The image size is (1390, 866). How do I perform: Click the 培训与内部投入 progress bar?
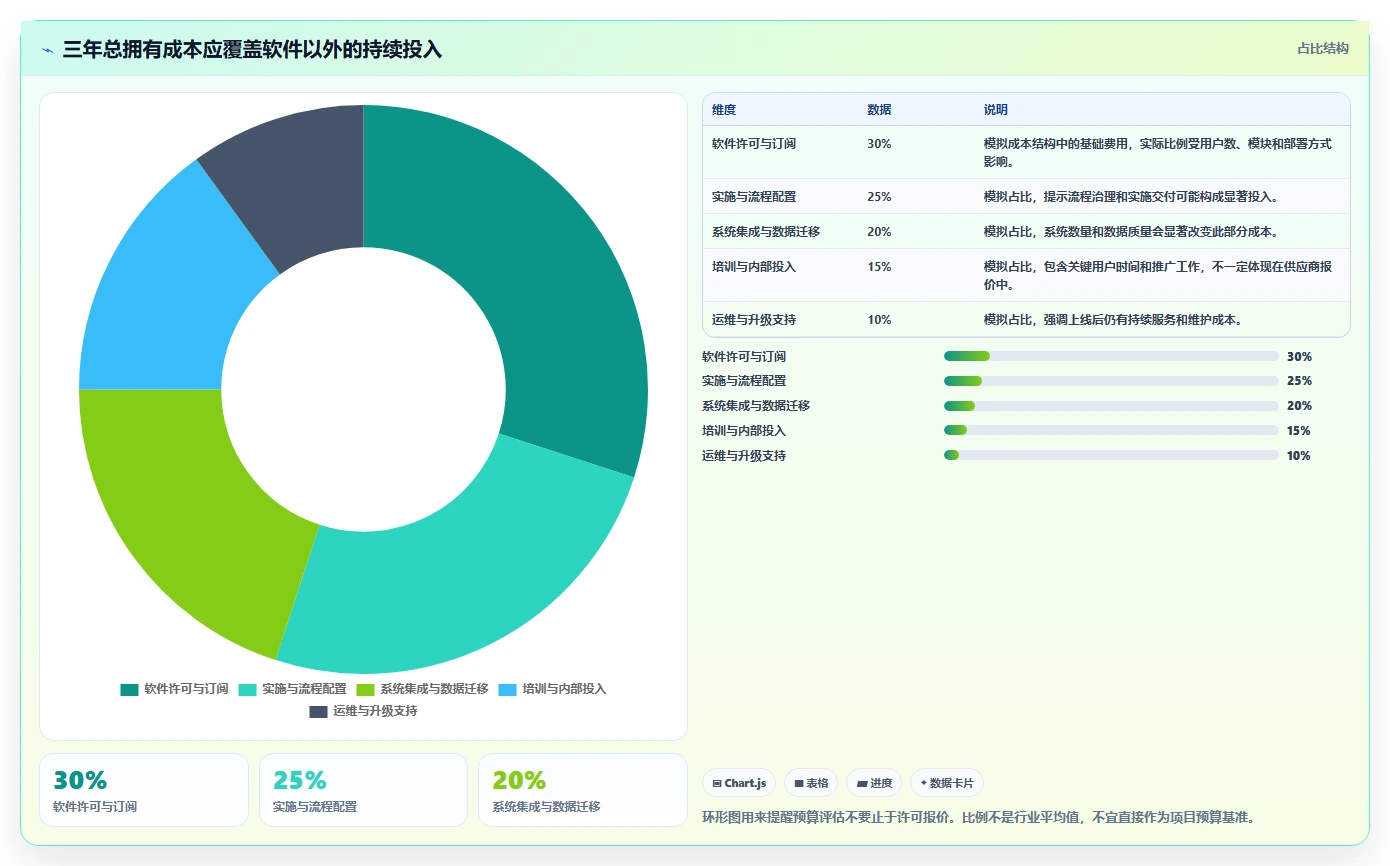point(1111,431)
